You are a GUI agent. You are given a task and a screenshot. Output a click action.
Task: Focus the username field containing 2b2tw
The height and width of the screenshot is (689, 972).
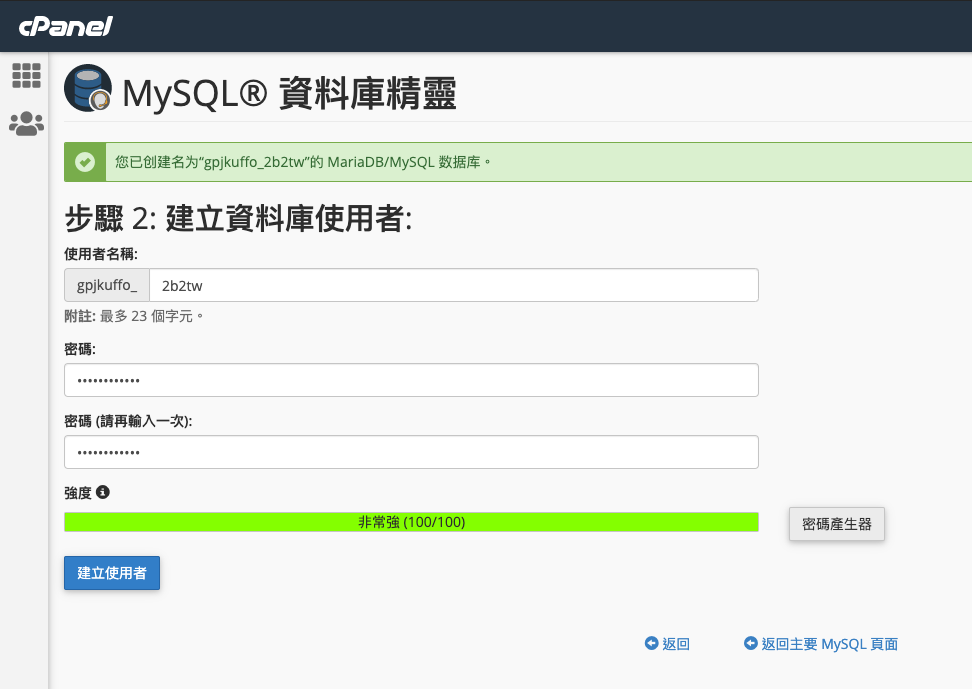[x=454, y=285]
